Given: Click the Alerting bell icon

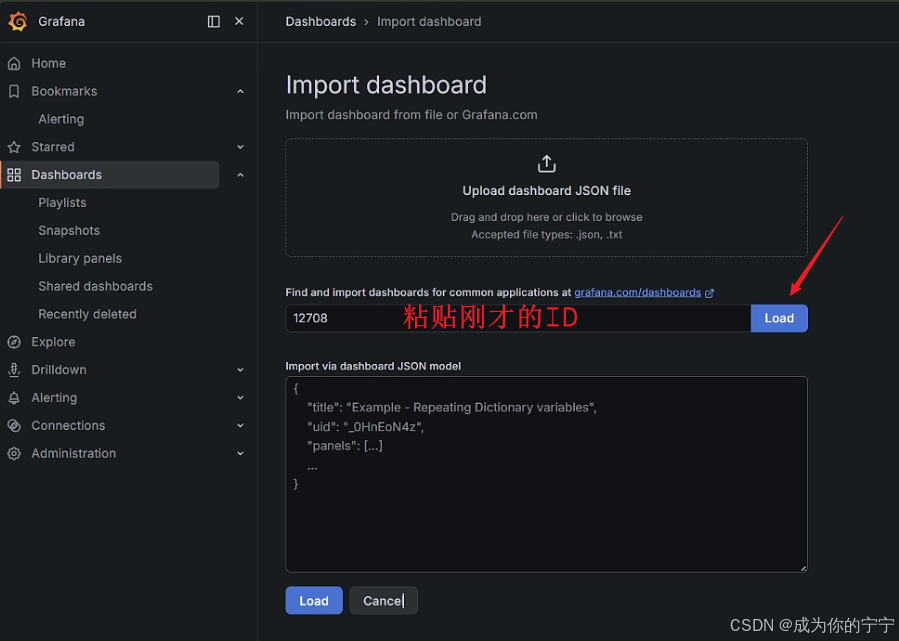Looking at the screenshot, I should point(14,398).
